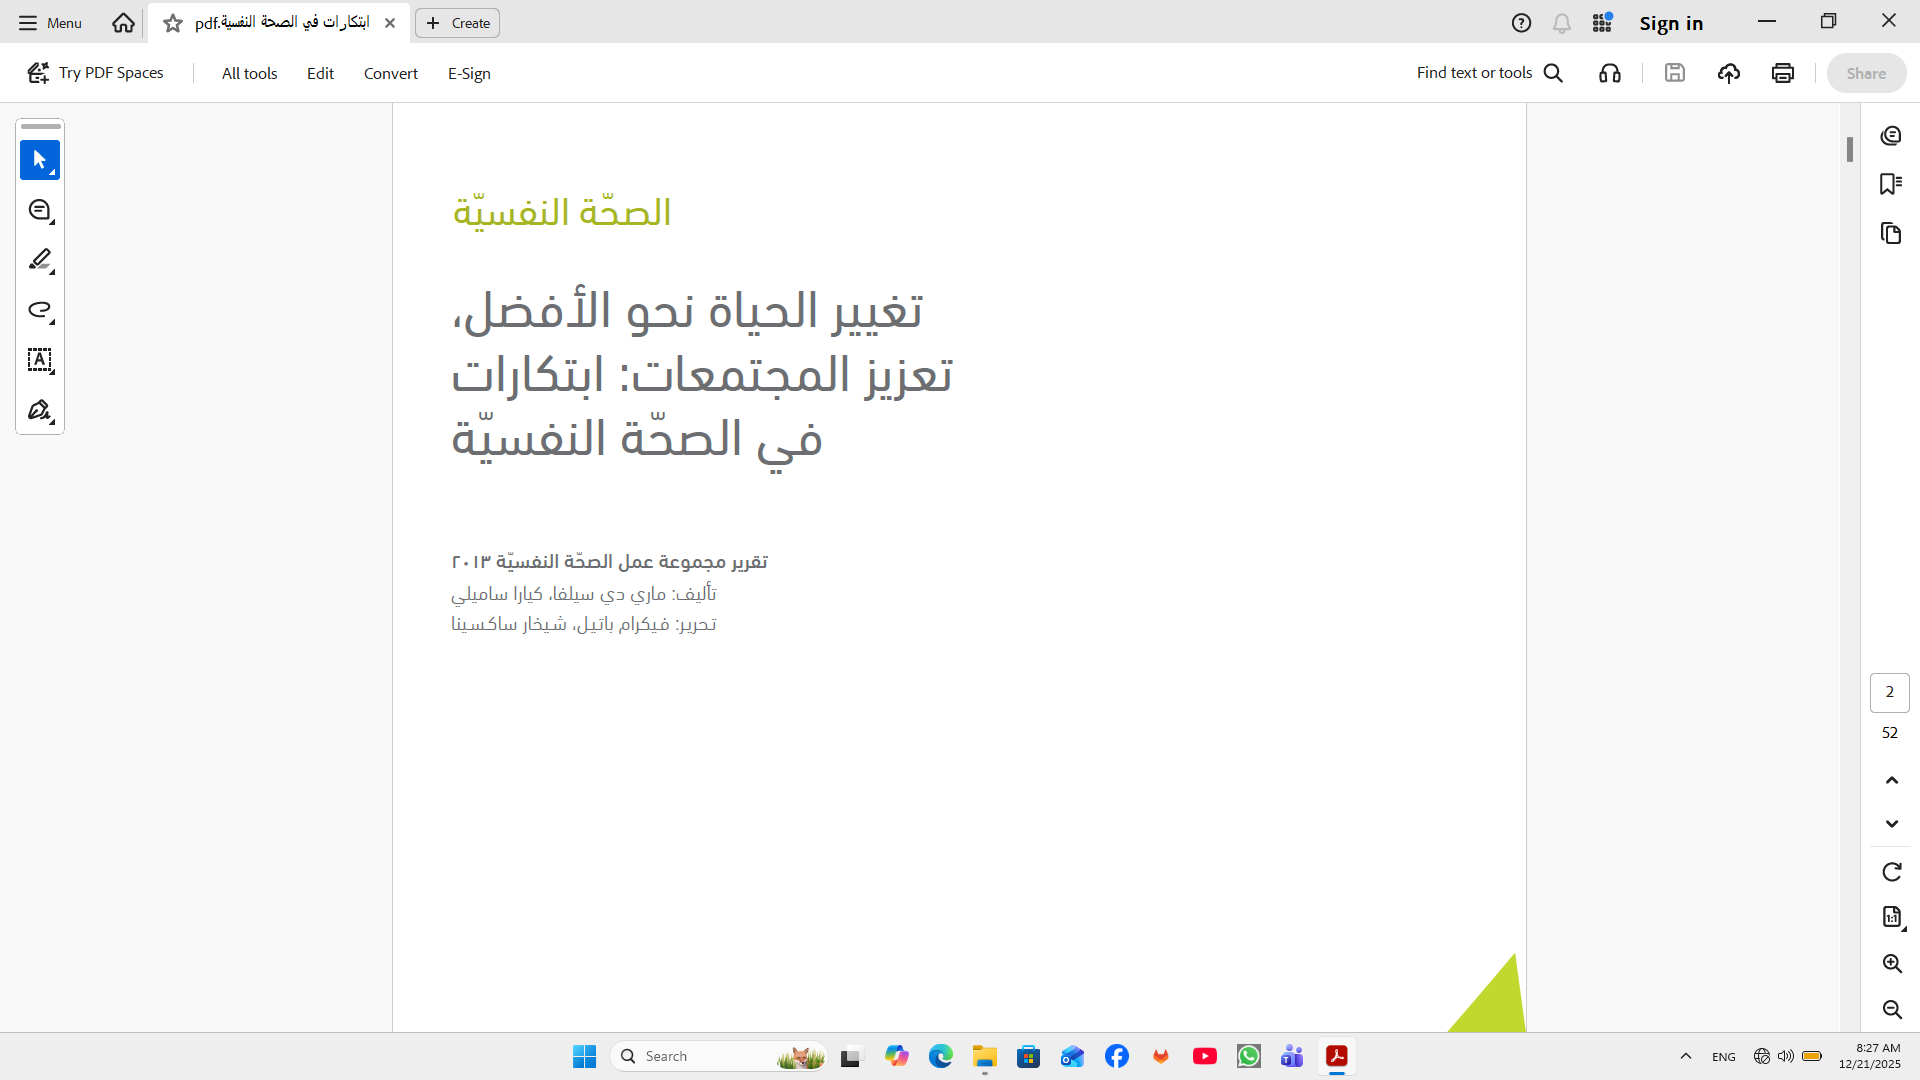This screenshot has width=1920, height=1080.
Task: Close the open PDF document tab
Action: pos(390,23)
